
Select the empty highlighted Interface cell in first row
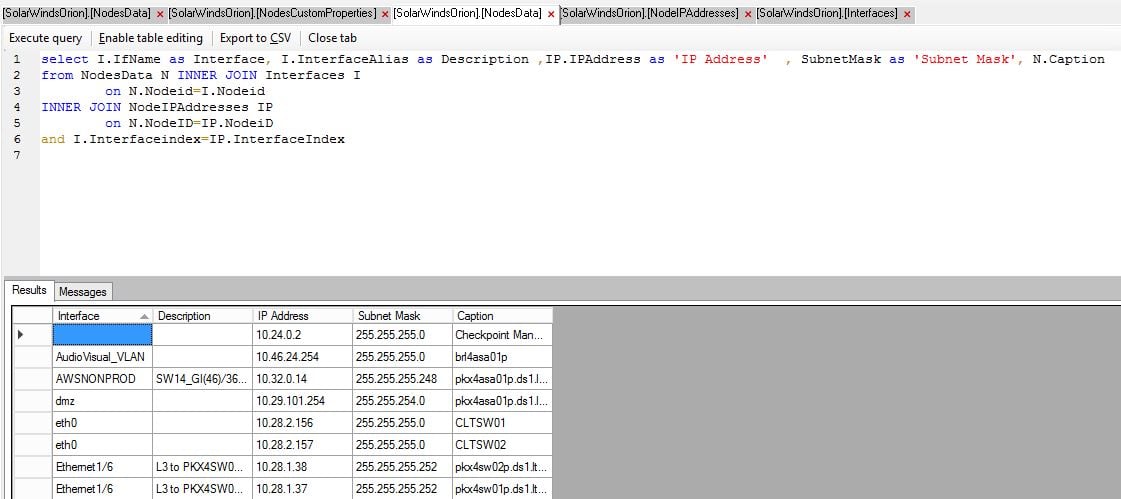tap(102, 335)
